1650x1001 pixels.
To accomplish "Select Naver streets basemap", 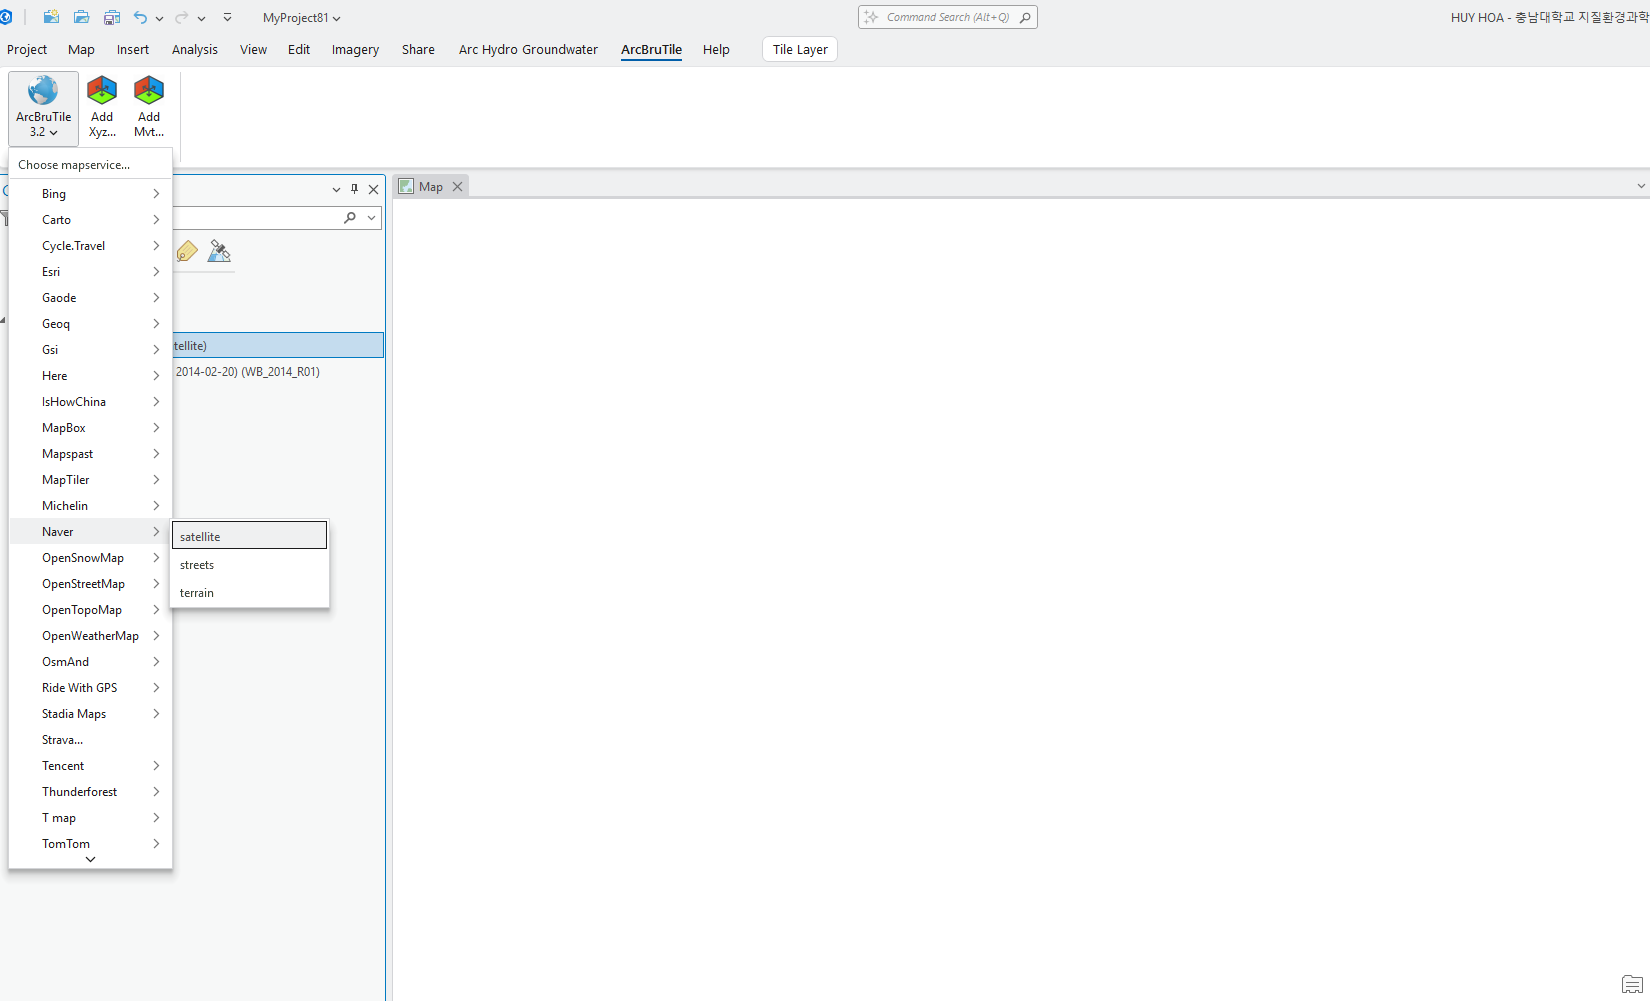I will point(249,565).
